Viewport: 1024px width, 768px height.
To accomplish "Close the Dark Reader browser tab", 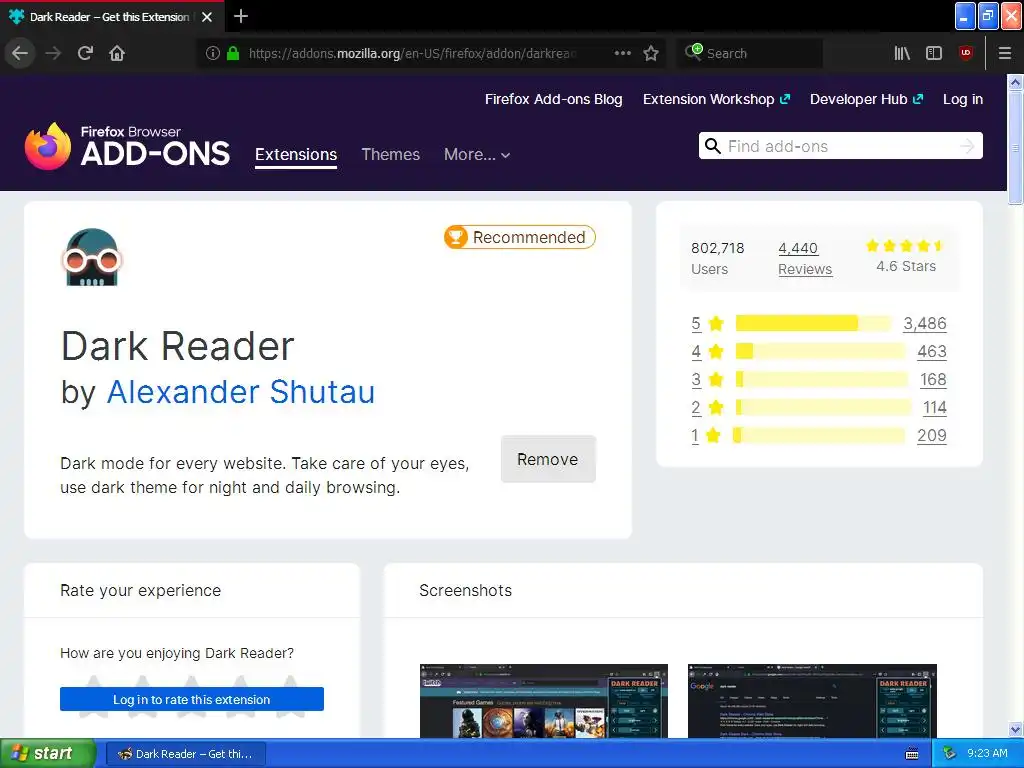I will point(207,17).
